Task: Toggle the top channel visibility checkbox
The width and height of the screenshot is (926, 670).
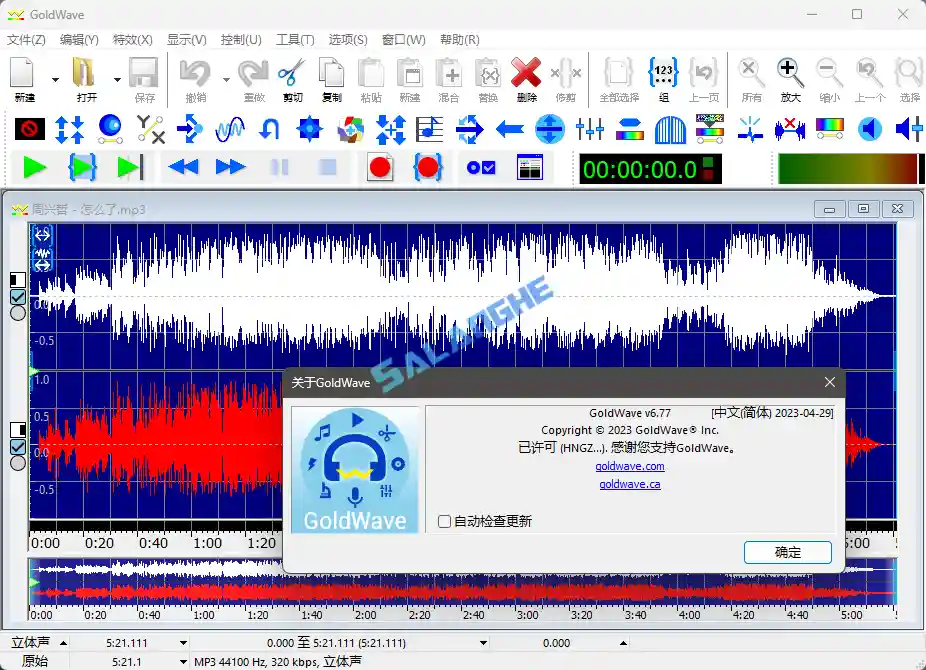Action: tap(17, 296)
